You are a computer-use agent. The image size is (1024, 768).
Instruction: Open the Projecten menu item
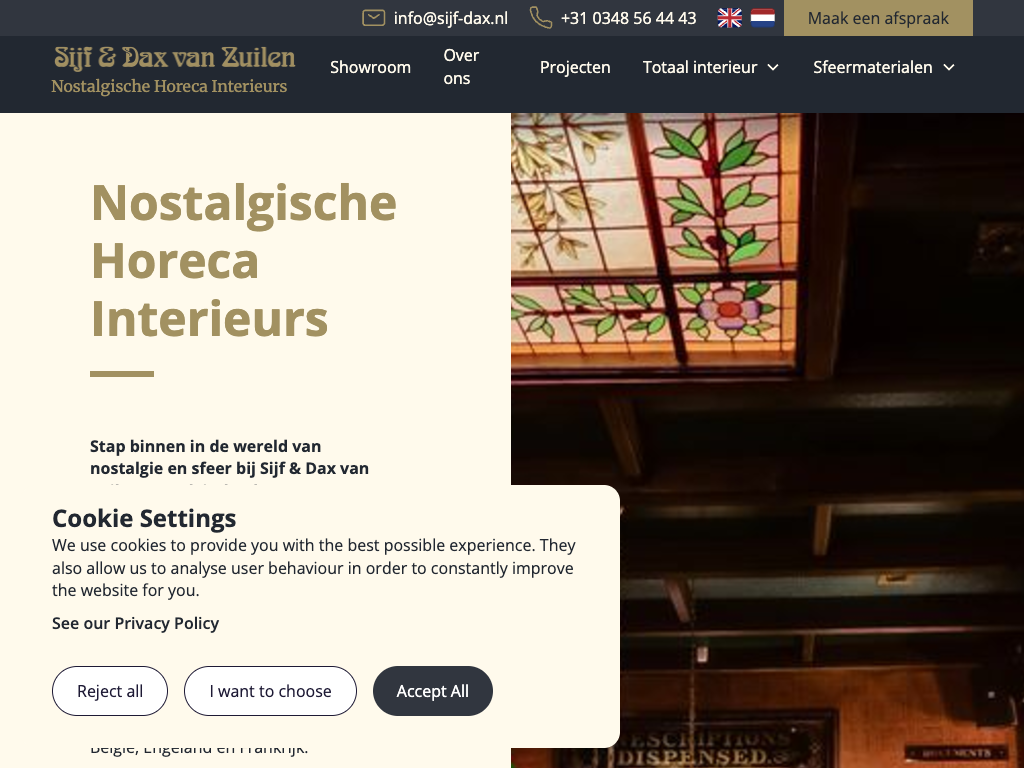[x=575, y=67]
